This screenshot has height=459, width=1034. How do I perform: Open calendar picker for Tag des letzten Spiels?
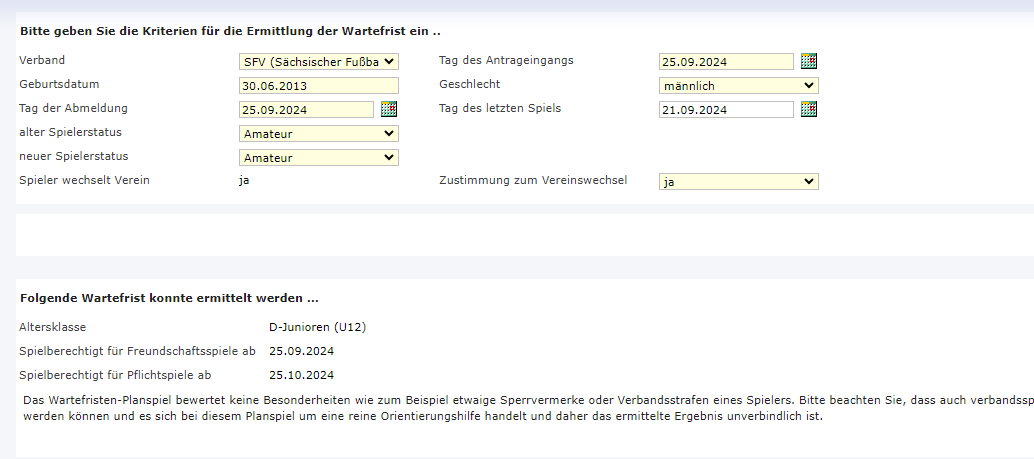[809, 109]
